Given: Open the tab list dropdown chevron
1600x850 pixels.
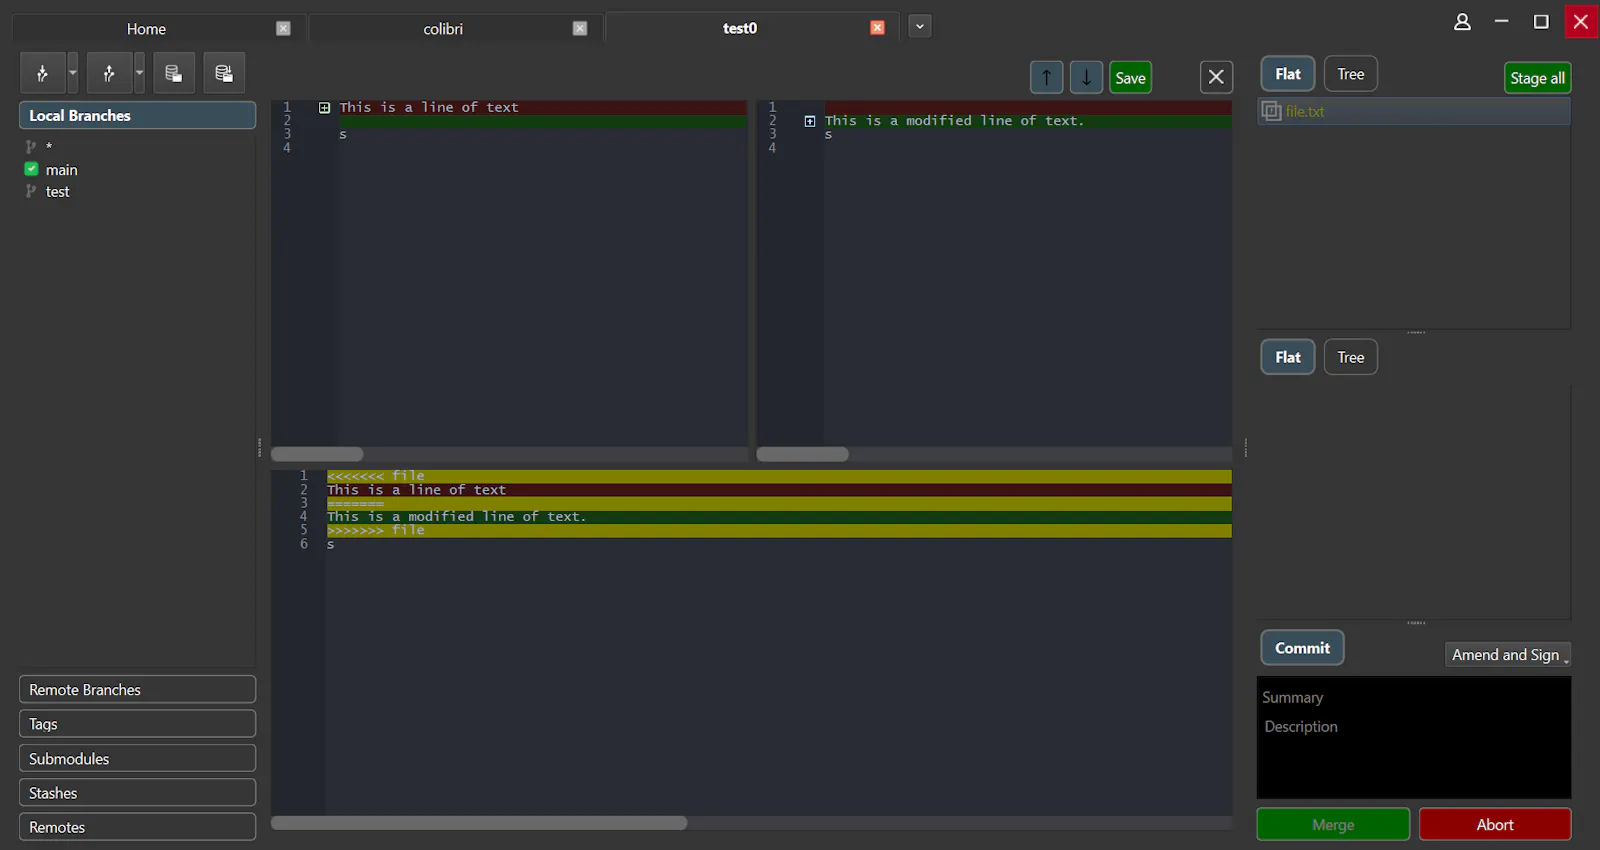Looking at the screenshot, I should click(x=920, y=27).
